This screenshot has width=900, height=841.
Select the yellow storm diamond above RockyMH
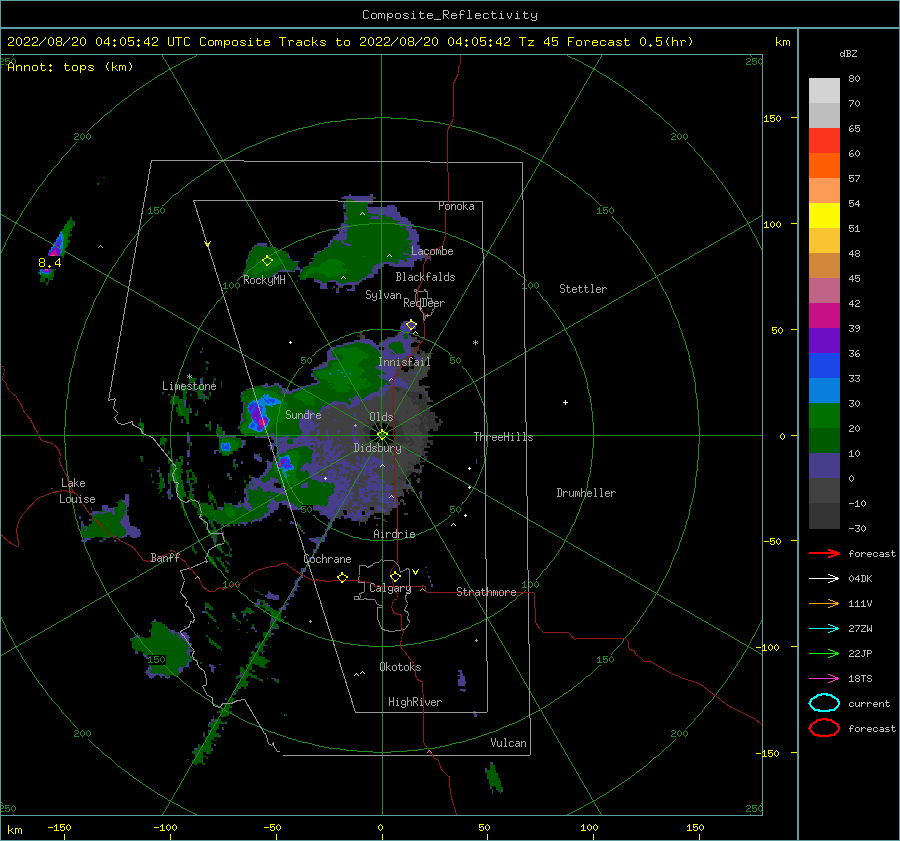click(x=267, y=261)
